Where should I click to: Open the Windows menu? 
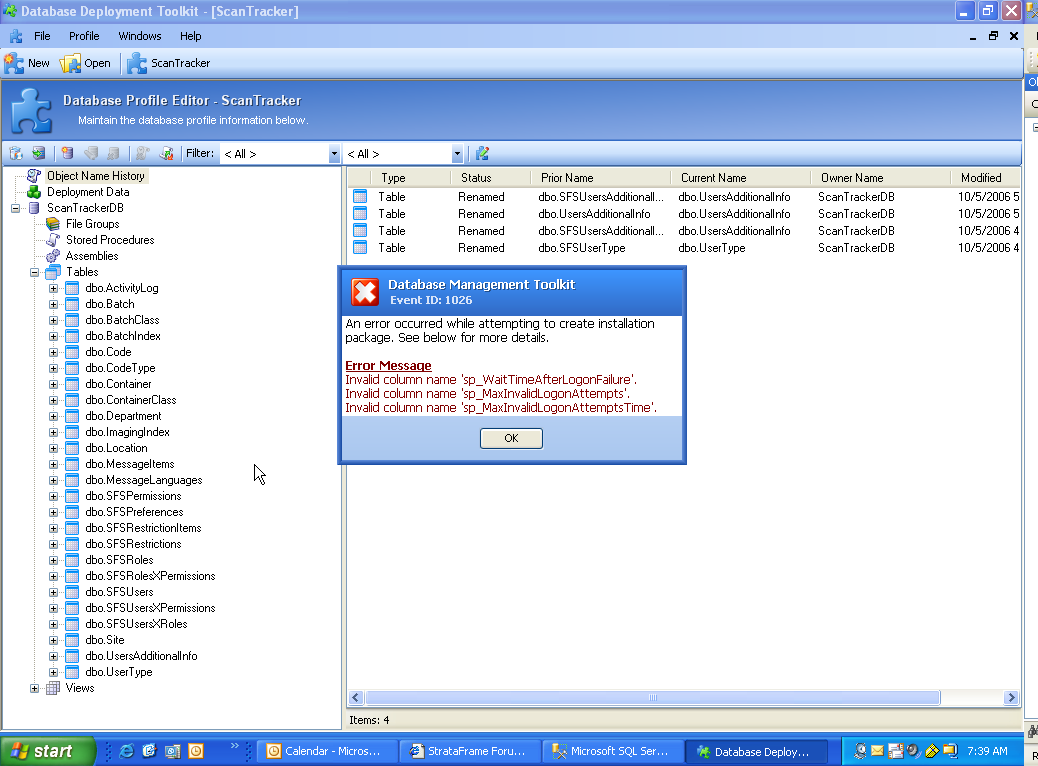pos(139,36)
